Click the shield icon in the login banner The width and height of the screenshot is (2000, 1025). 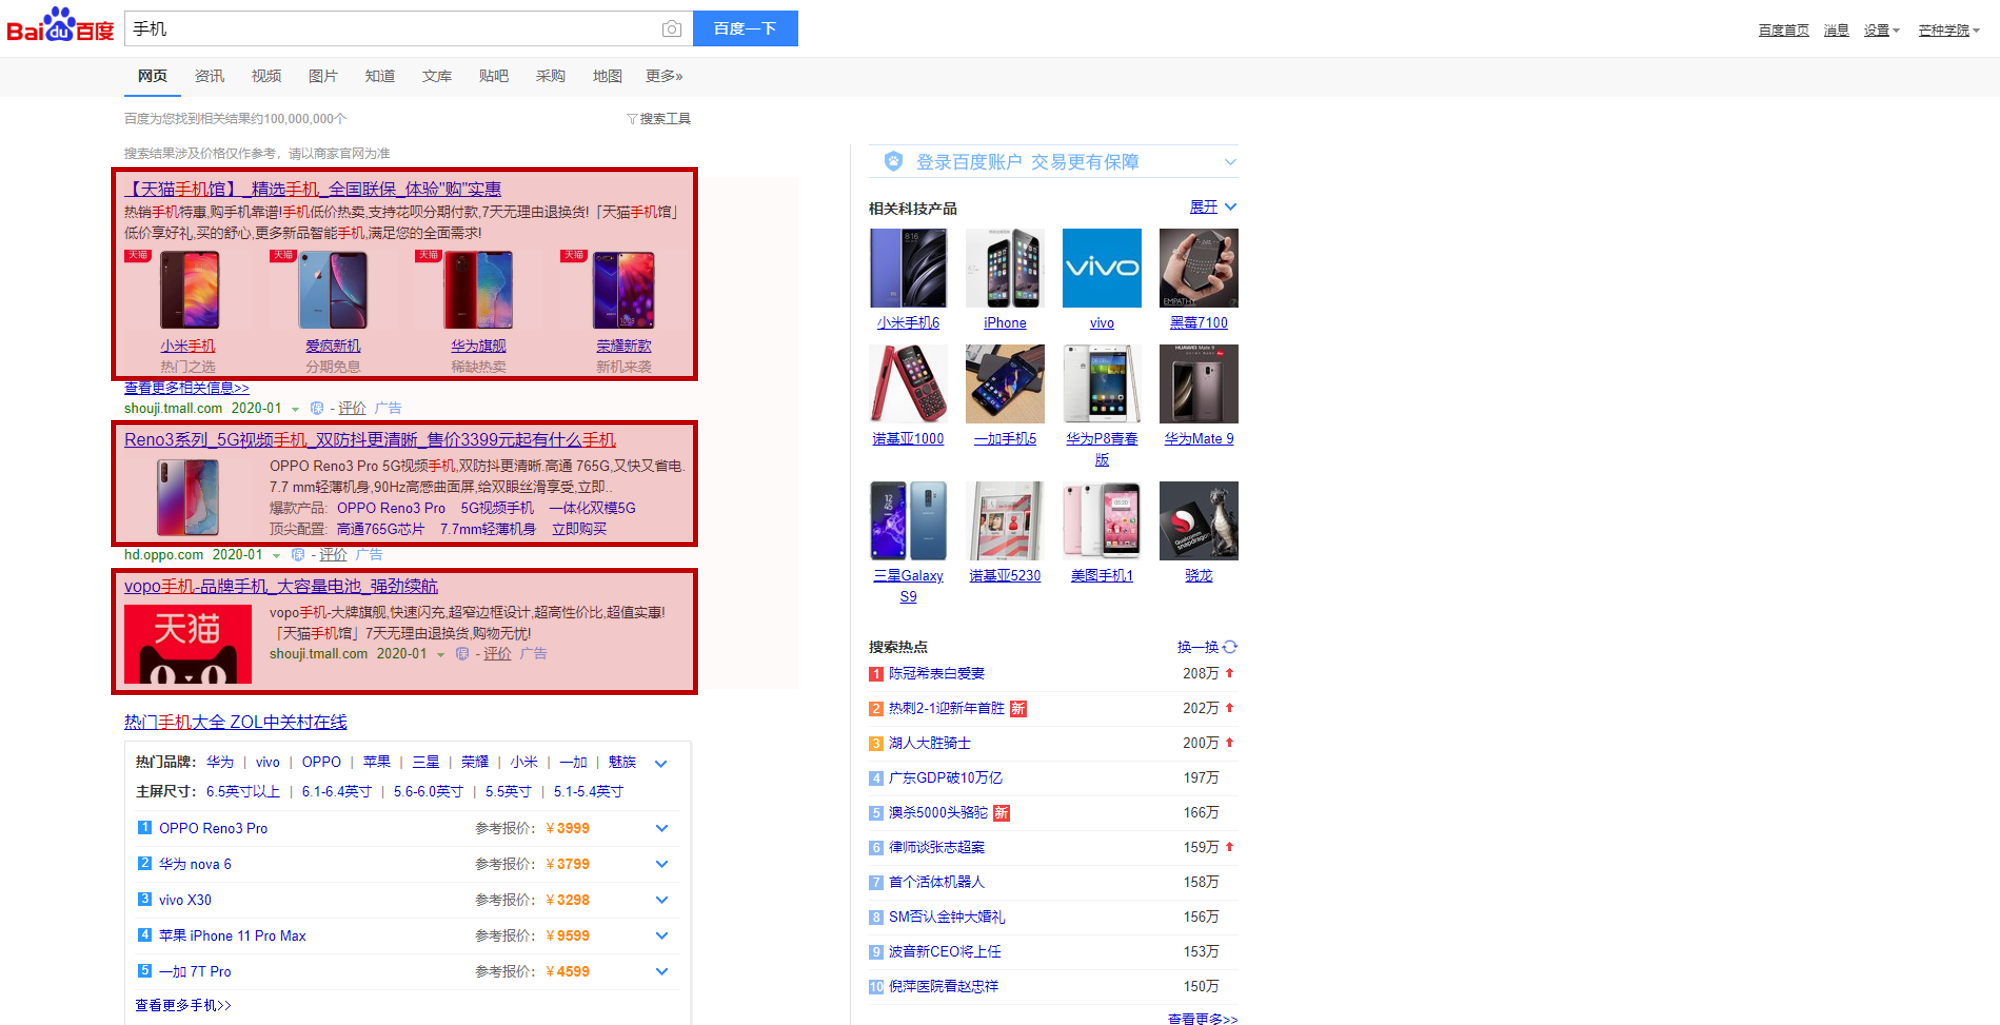click(x=893, y=161)
